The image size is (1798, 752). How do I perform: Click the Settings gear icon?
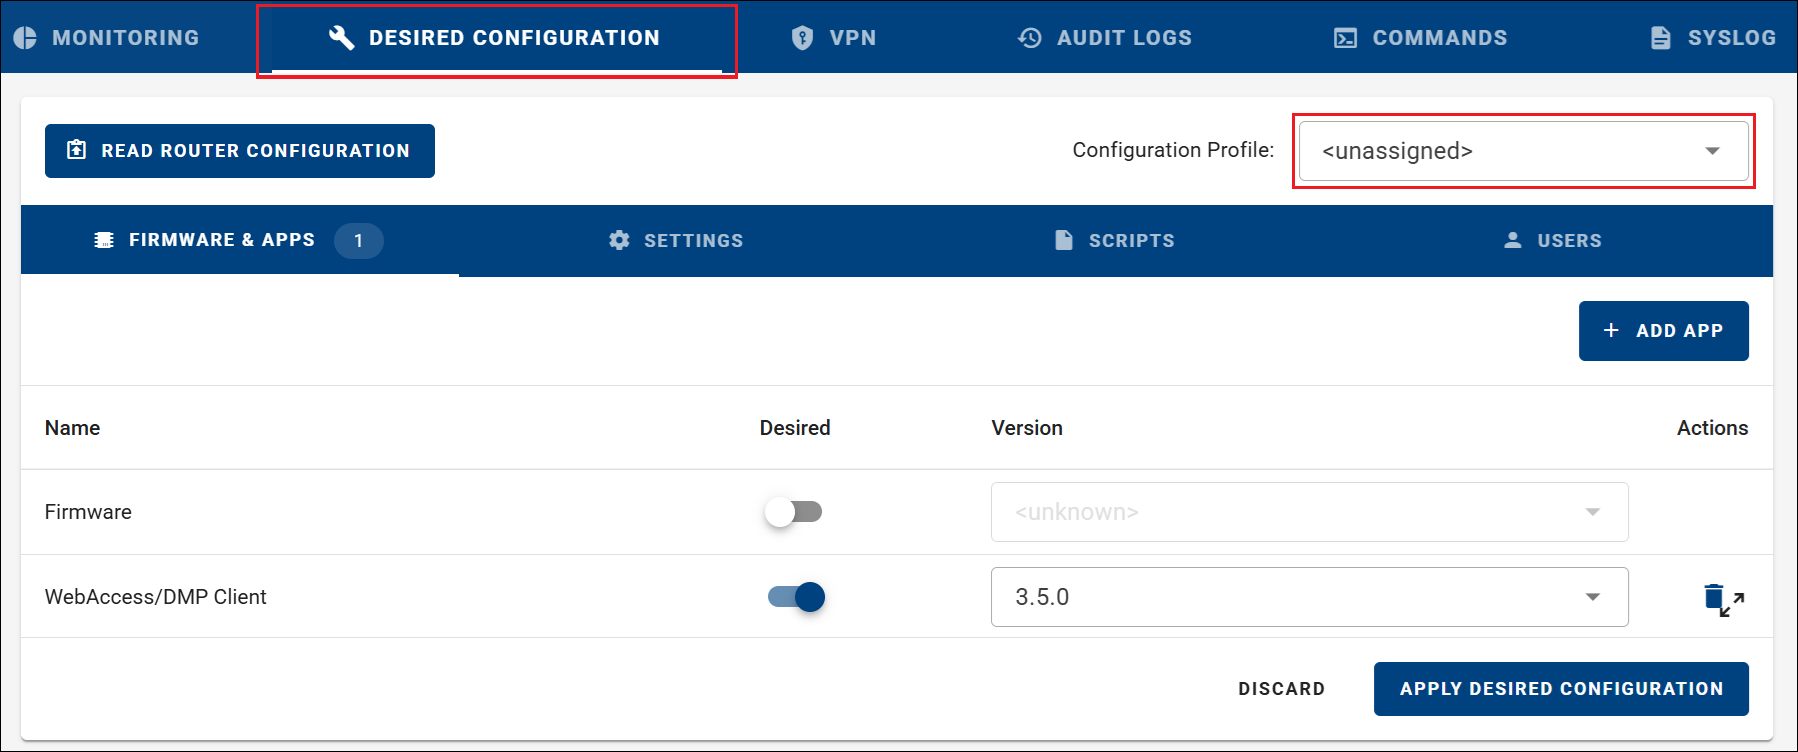click(x=619, y=240)
